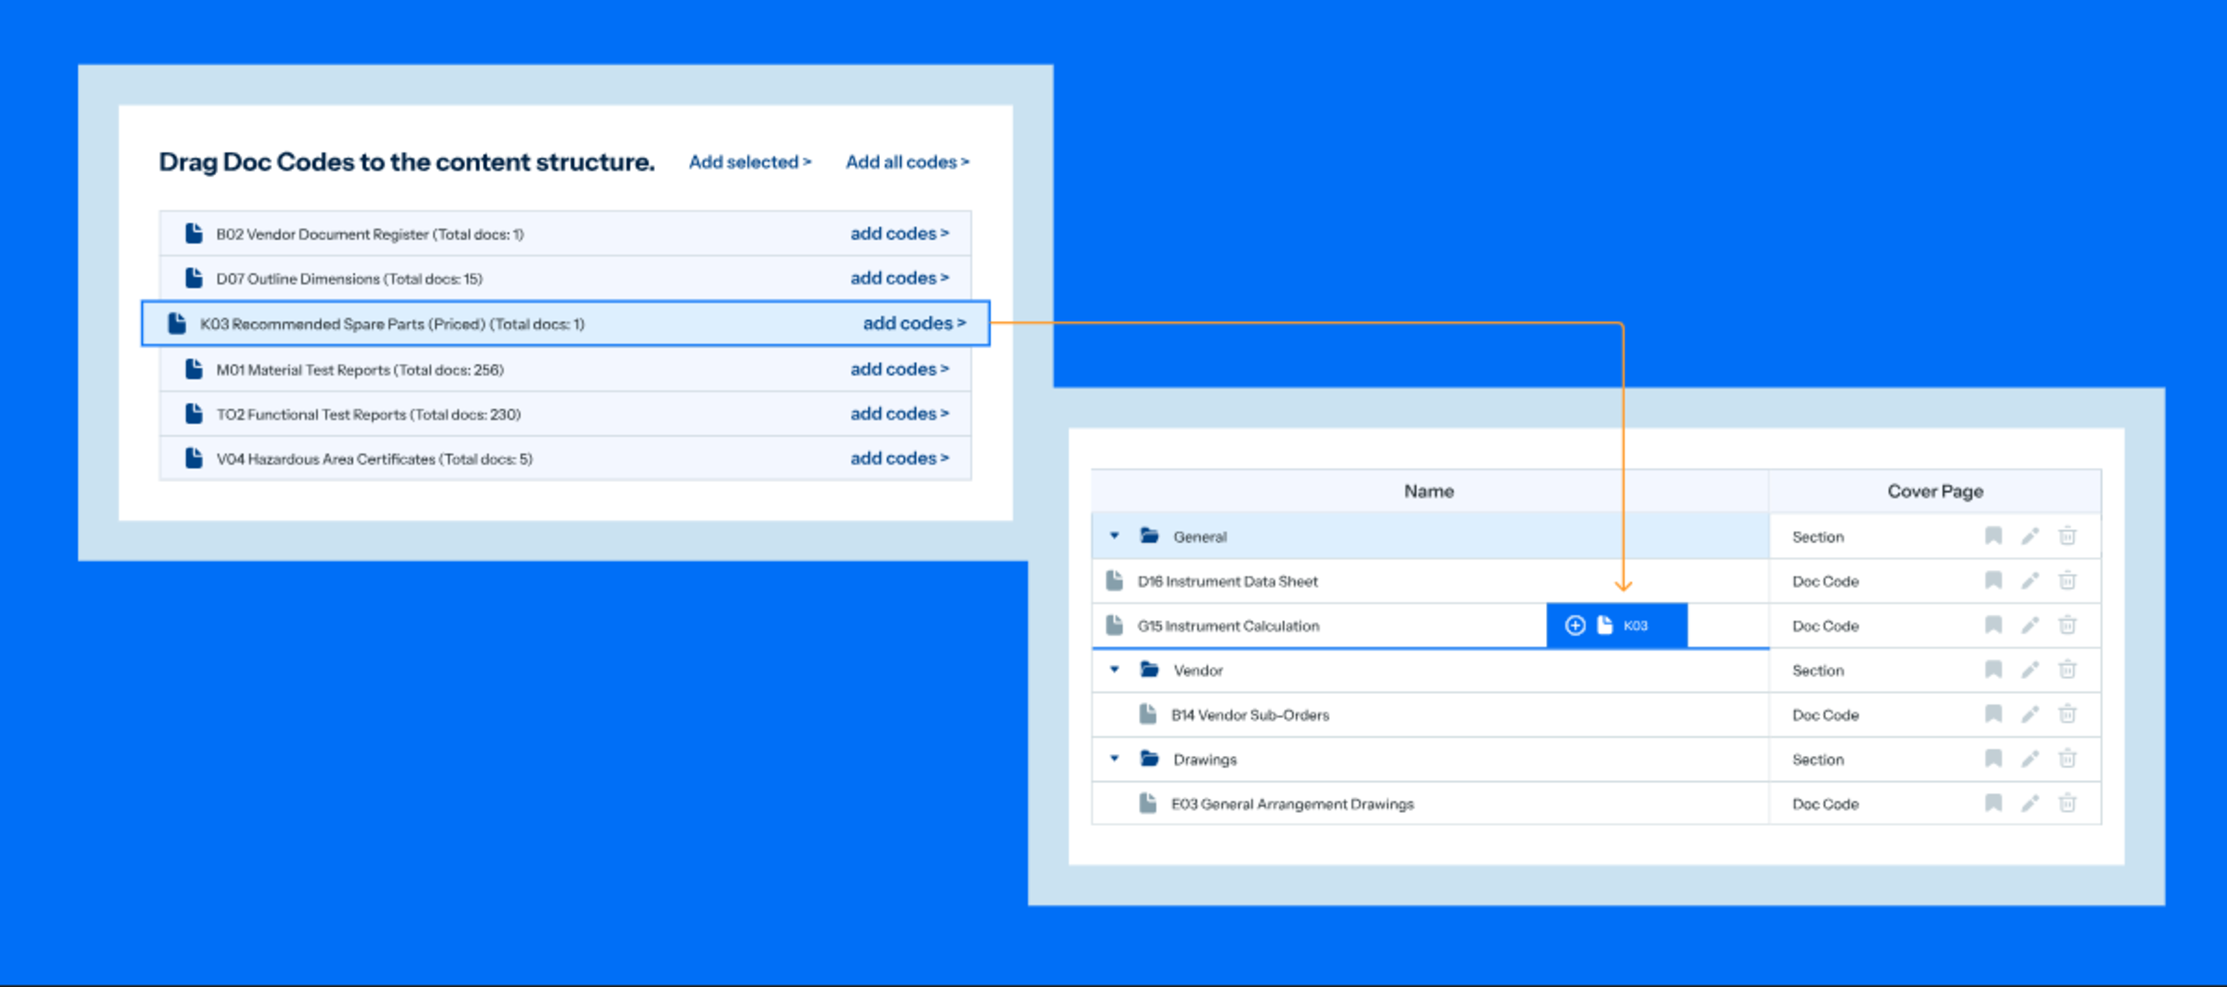Click bookmark icon for E03 General Arrangement Drawings
This screenshot has width=2227, height=987.
(x=1993, y=803)
